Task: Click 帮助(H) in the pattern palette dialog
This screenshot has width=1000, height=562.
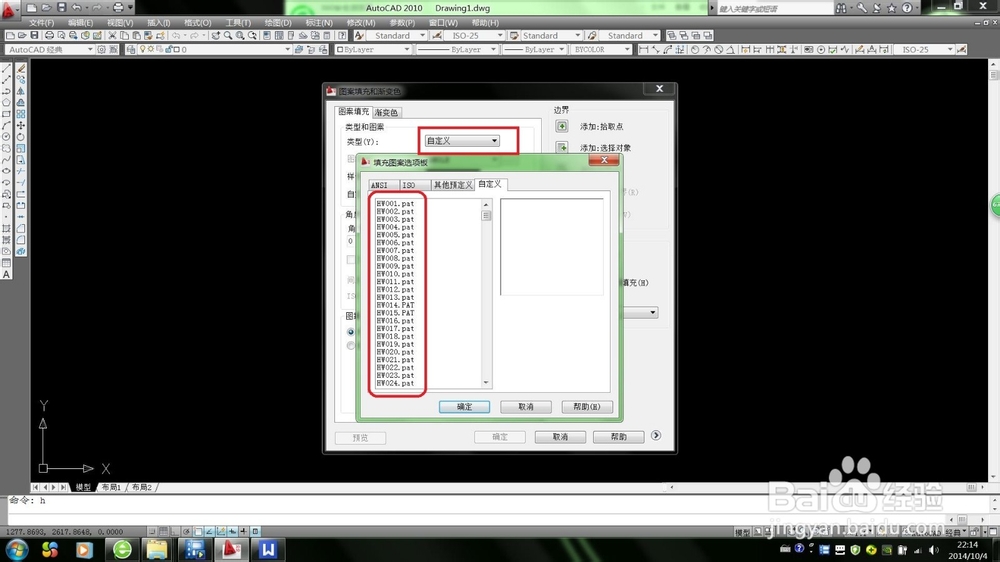Action: 587,407
